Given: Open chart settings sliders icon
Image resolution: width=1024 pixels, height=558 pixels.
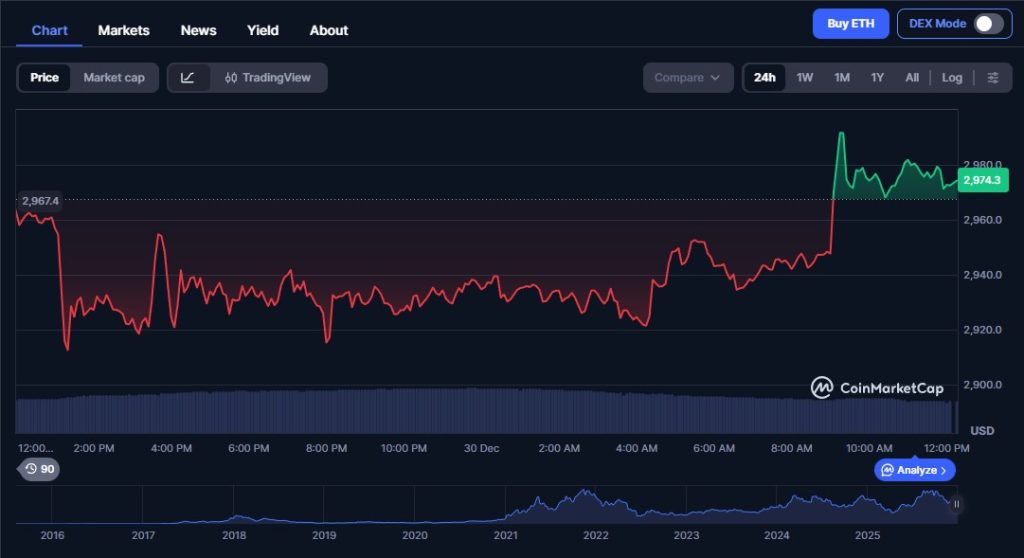Looking at the screenshot, I should point(992,78).
